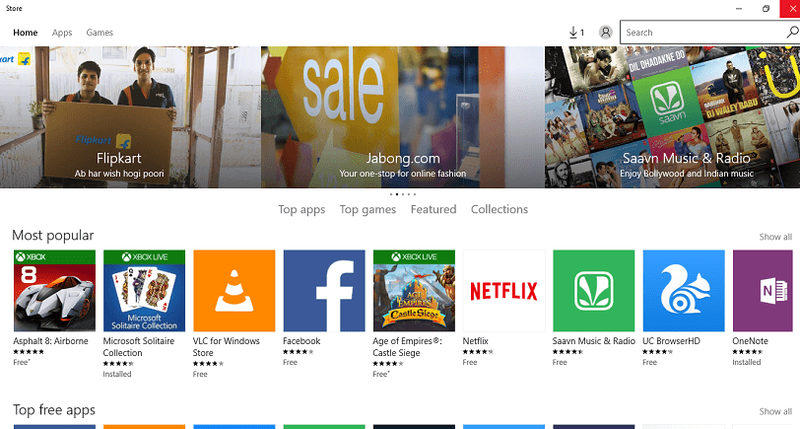Click the OneNote title text
Screen dimensions: 800x429
750,341
